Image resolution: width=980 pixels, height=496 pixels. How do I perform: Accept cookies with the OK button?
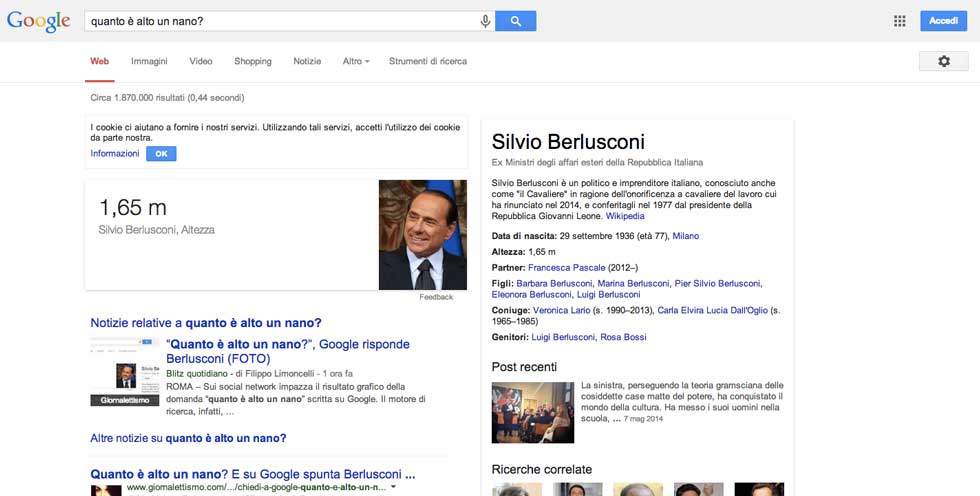pyautogui.click(x=161, y=154)
